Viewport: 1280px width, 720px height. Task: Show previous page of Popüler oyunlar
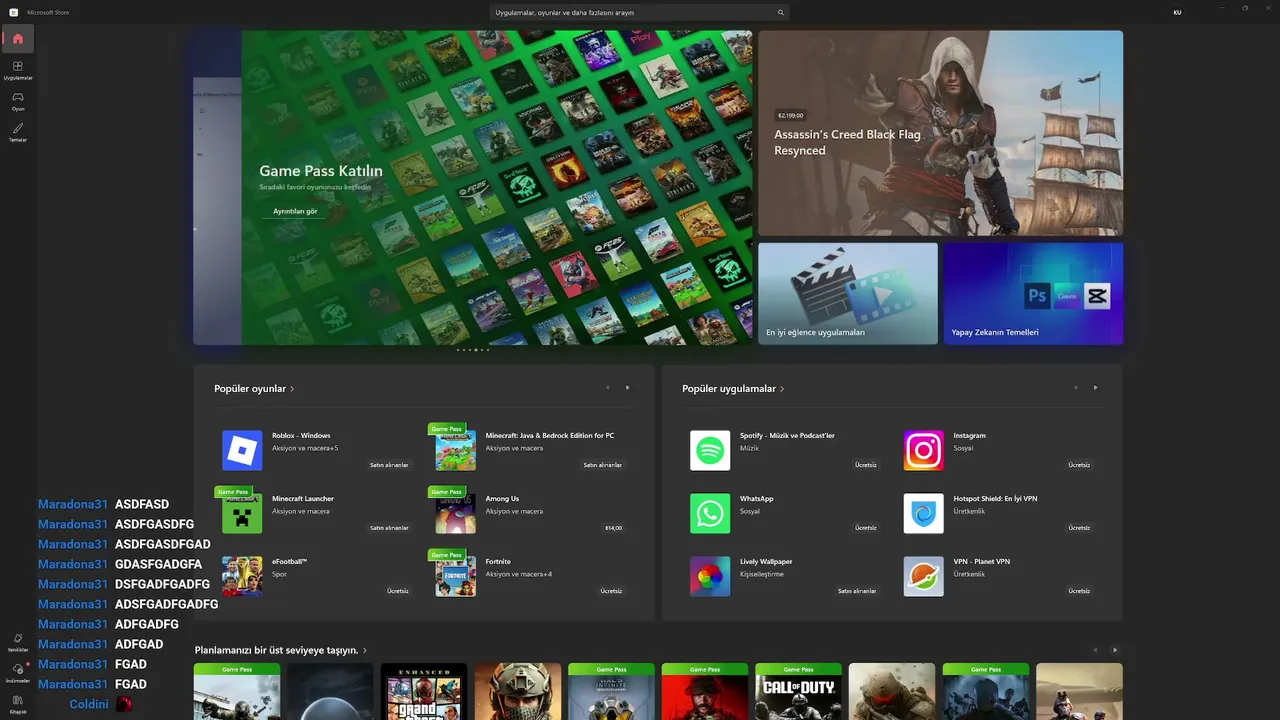click(606, 388)
